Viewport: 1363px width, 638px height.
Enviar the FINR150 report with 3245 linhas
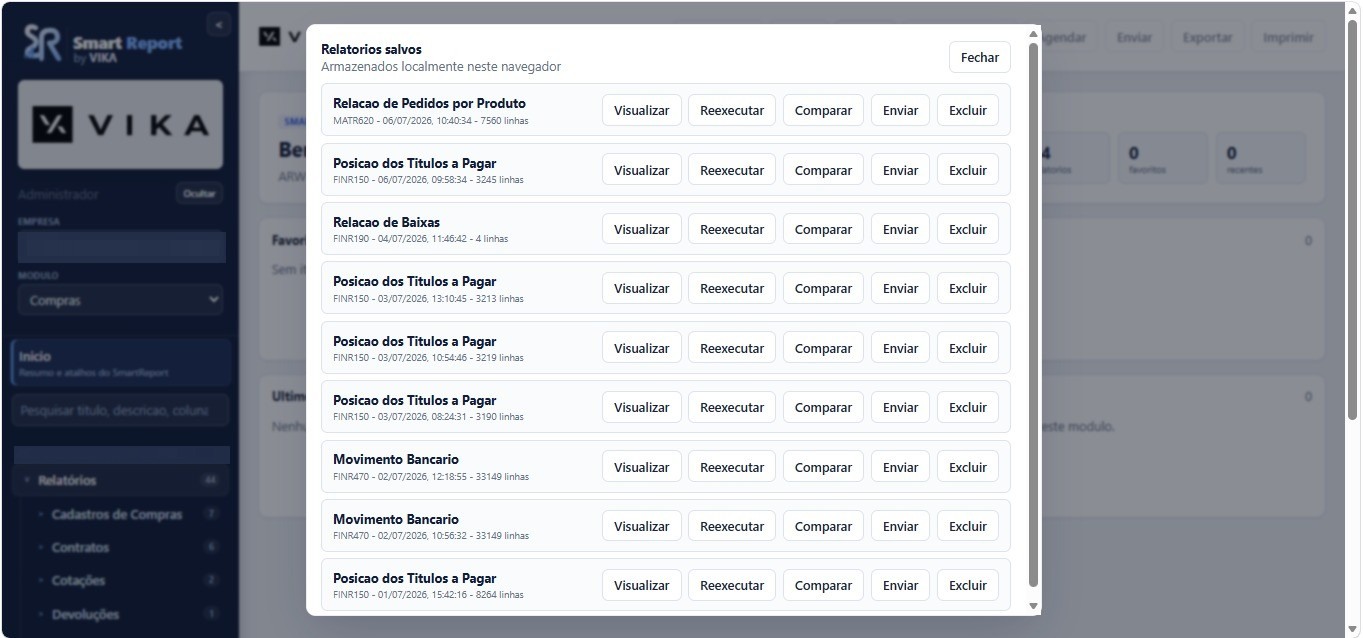pyautogui.click(x=900, y=170)
